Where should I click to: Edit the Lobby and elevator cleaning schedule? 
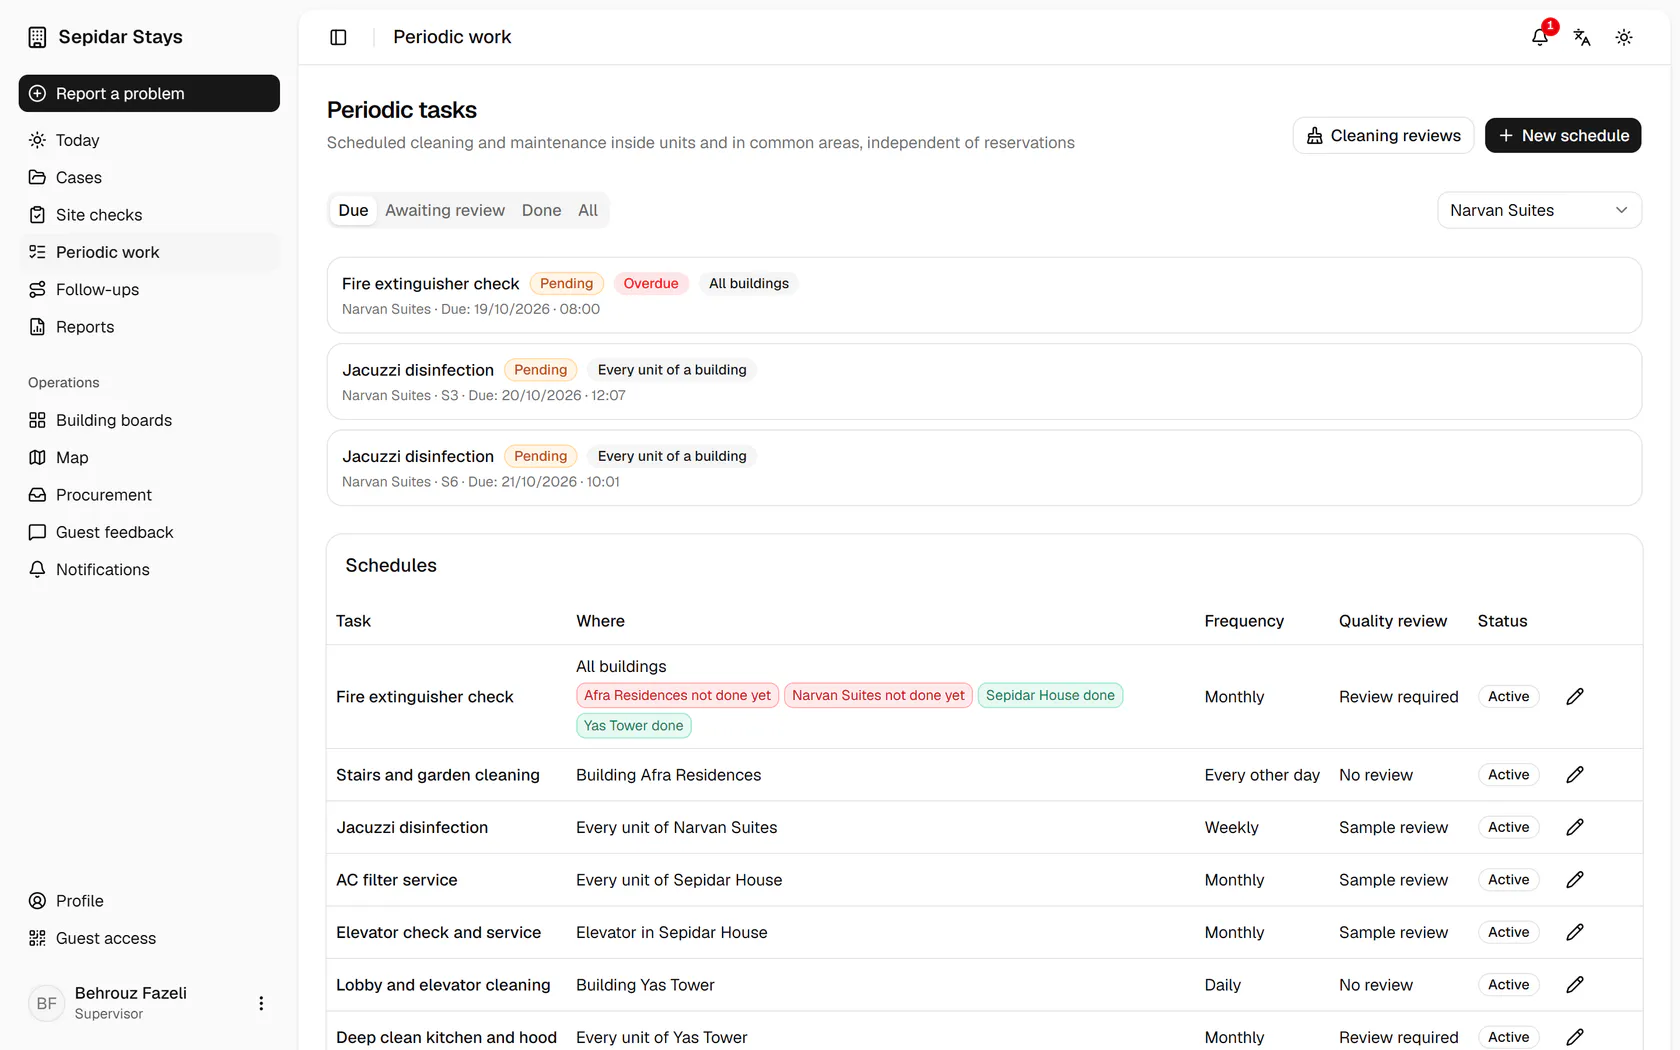click(x=1575, y=984)
